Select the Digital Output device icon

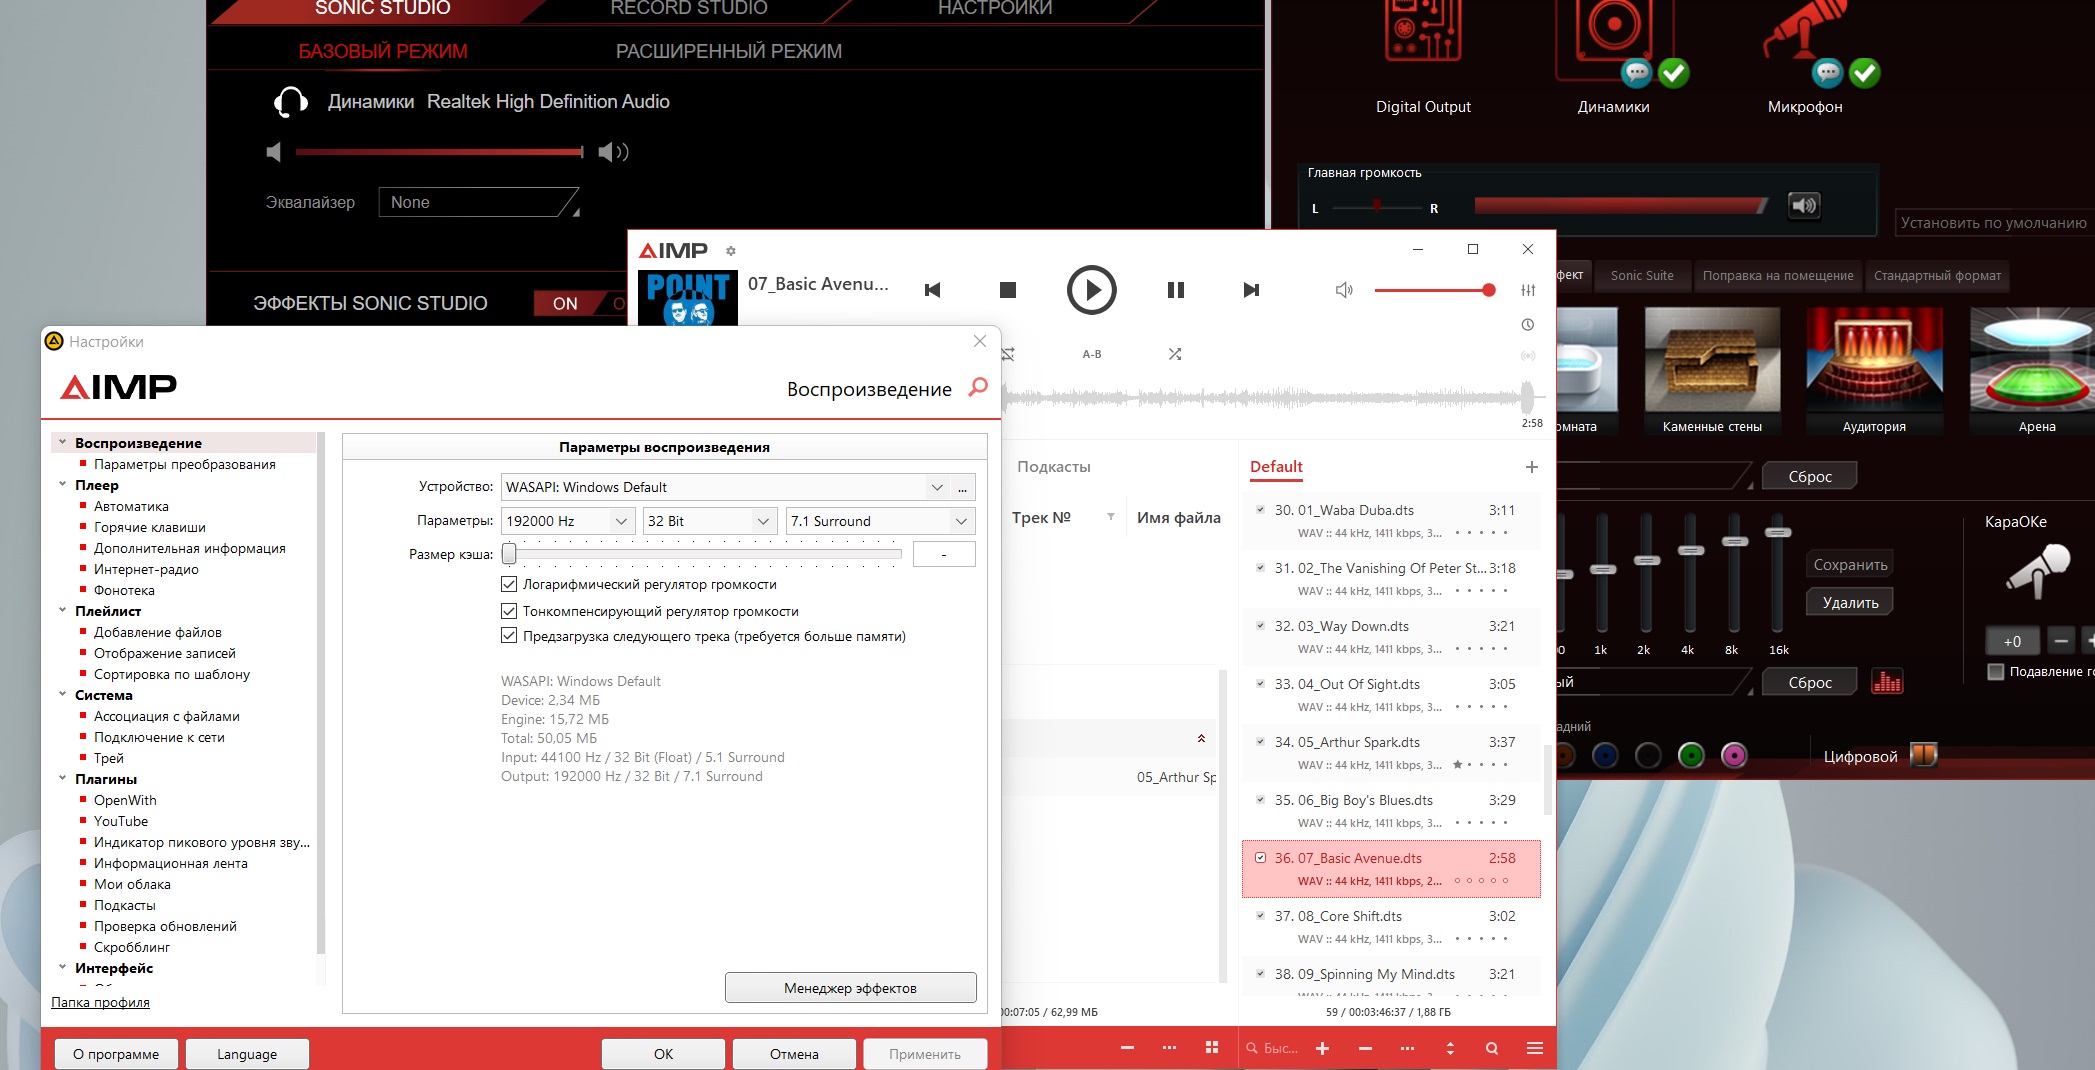(x=1423, y=30)
